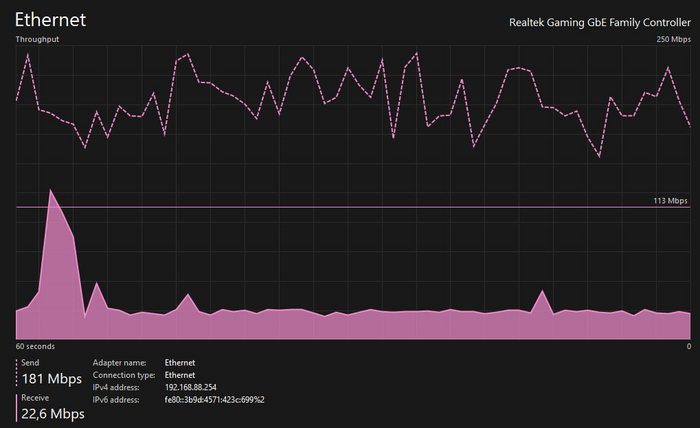Select the 181 Mbps send value
Viewport: 700px width, 428px height.
tap(52, 379)
